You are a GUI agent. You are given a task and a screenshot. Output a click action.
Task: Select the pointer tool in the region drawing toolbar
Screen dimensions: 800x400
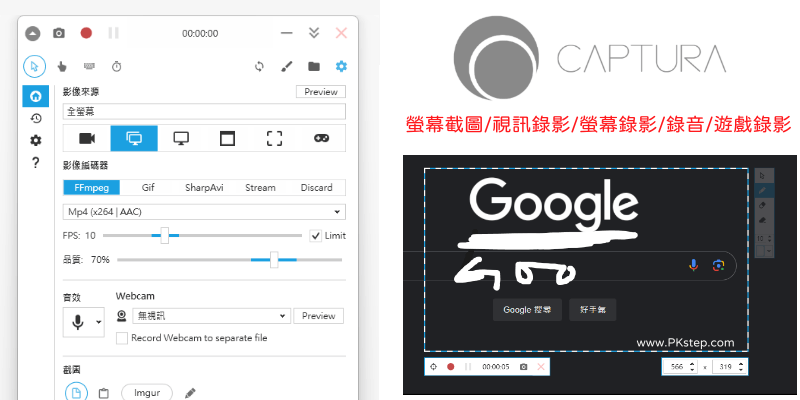(763, 176)
